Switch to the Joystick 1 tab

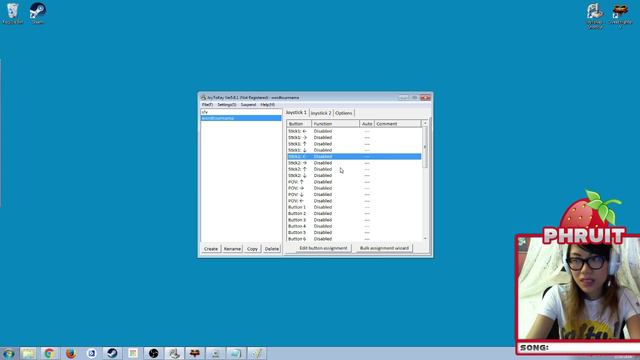296,112
